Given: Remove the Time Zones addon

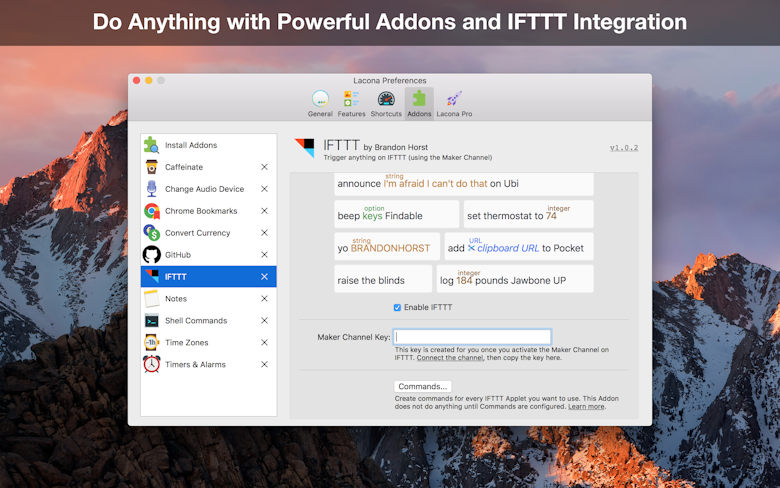Looking at the screenshot, I should [265, 342].
